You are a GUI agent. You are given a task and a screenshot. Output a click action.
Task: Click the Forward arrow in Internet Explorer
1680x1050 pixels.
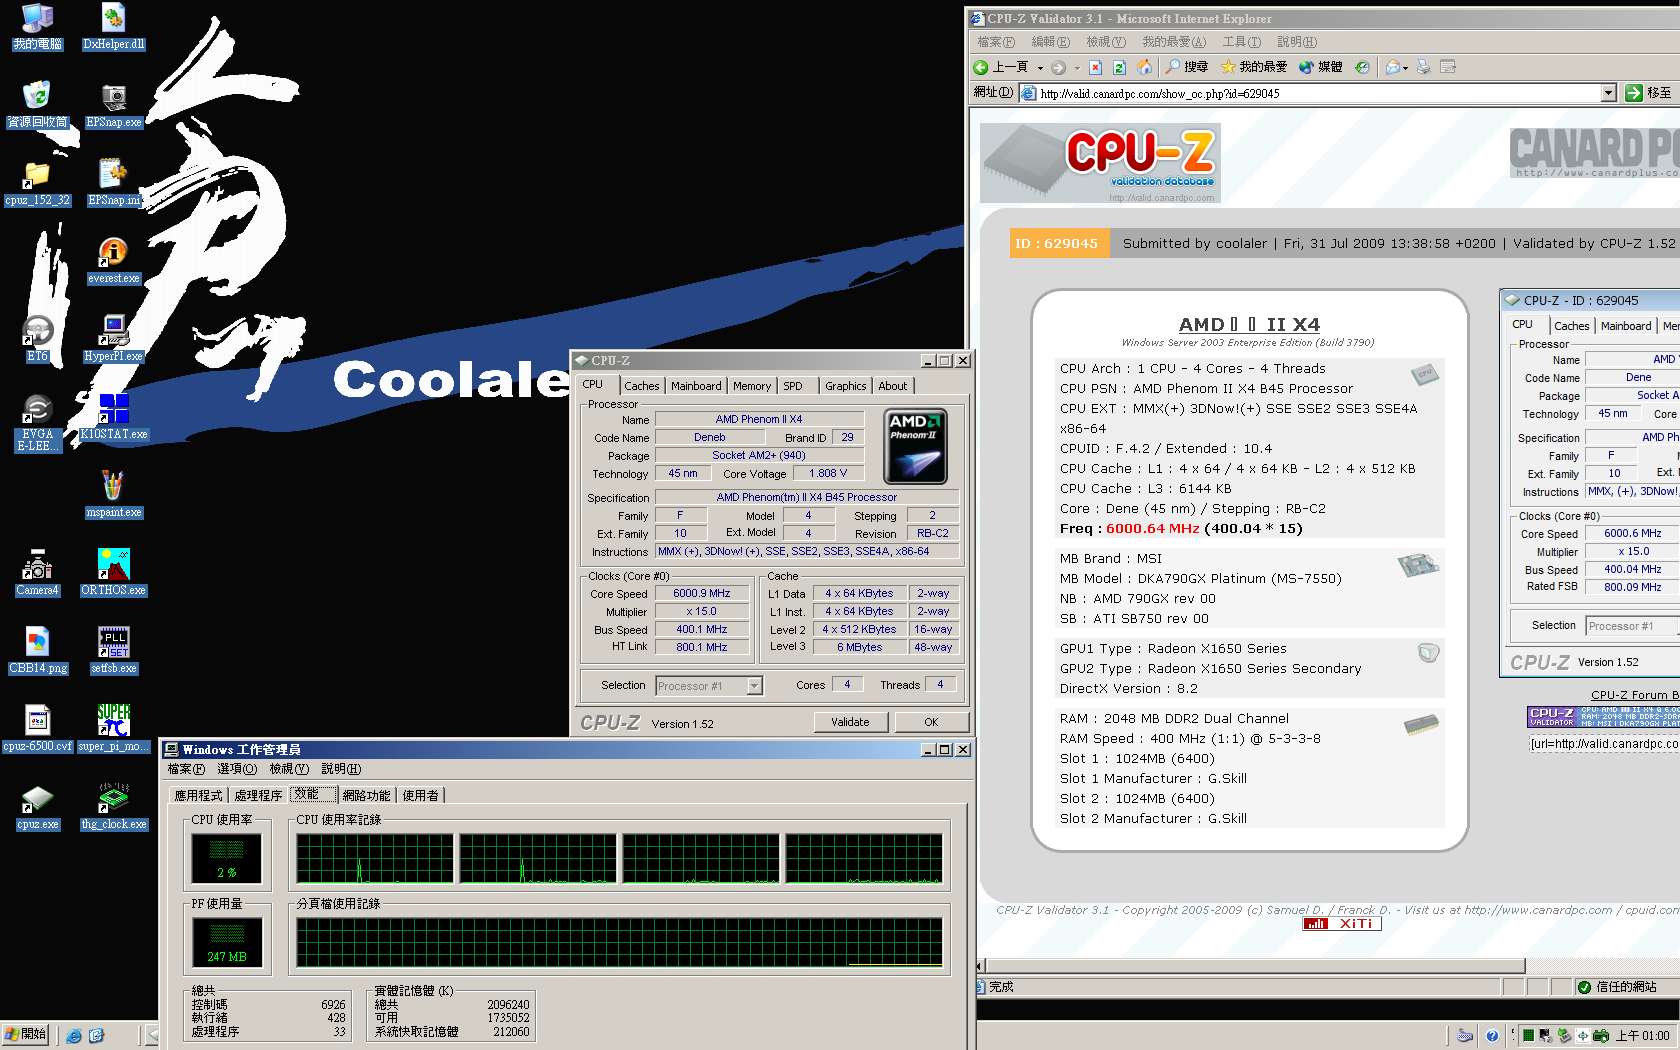1058,67
